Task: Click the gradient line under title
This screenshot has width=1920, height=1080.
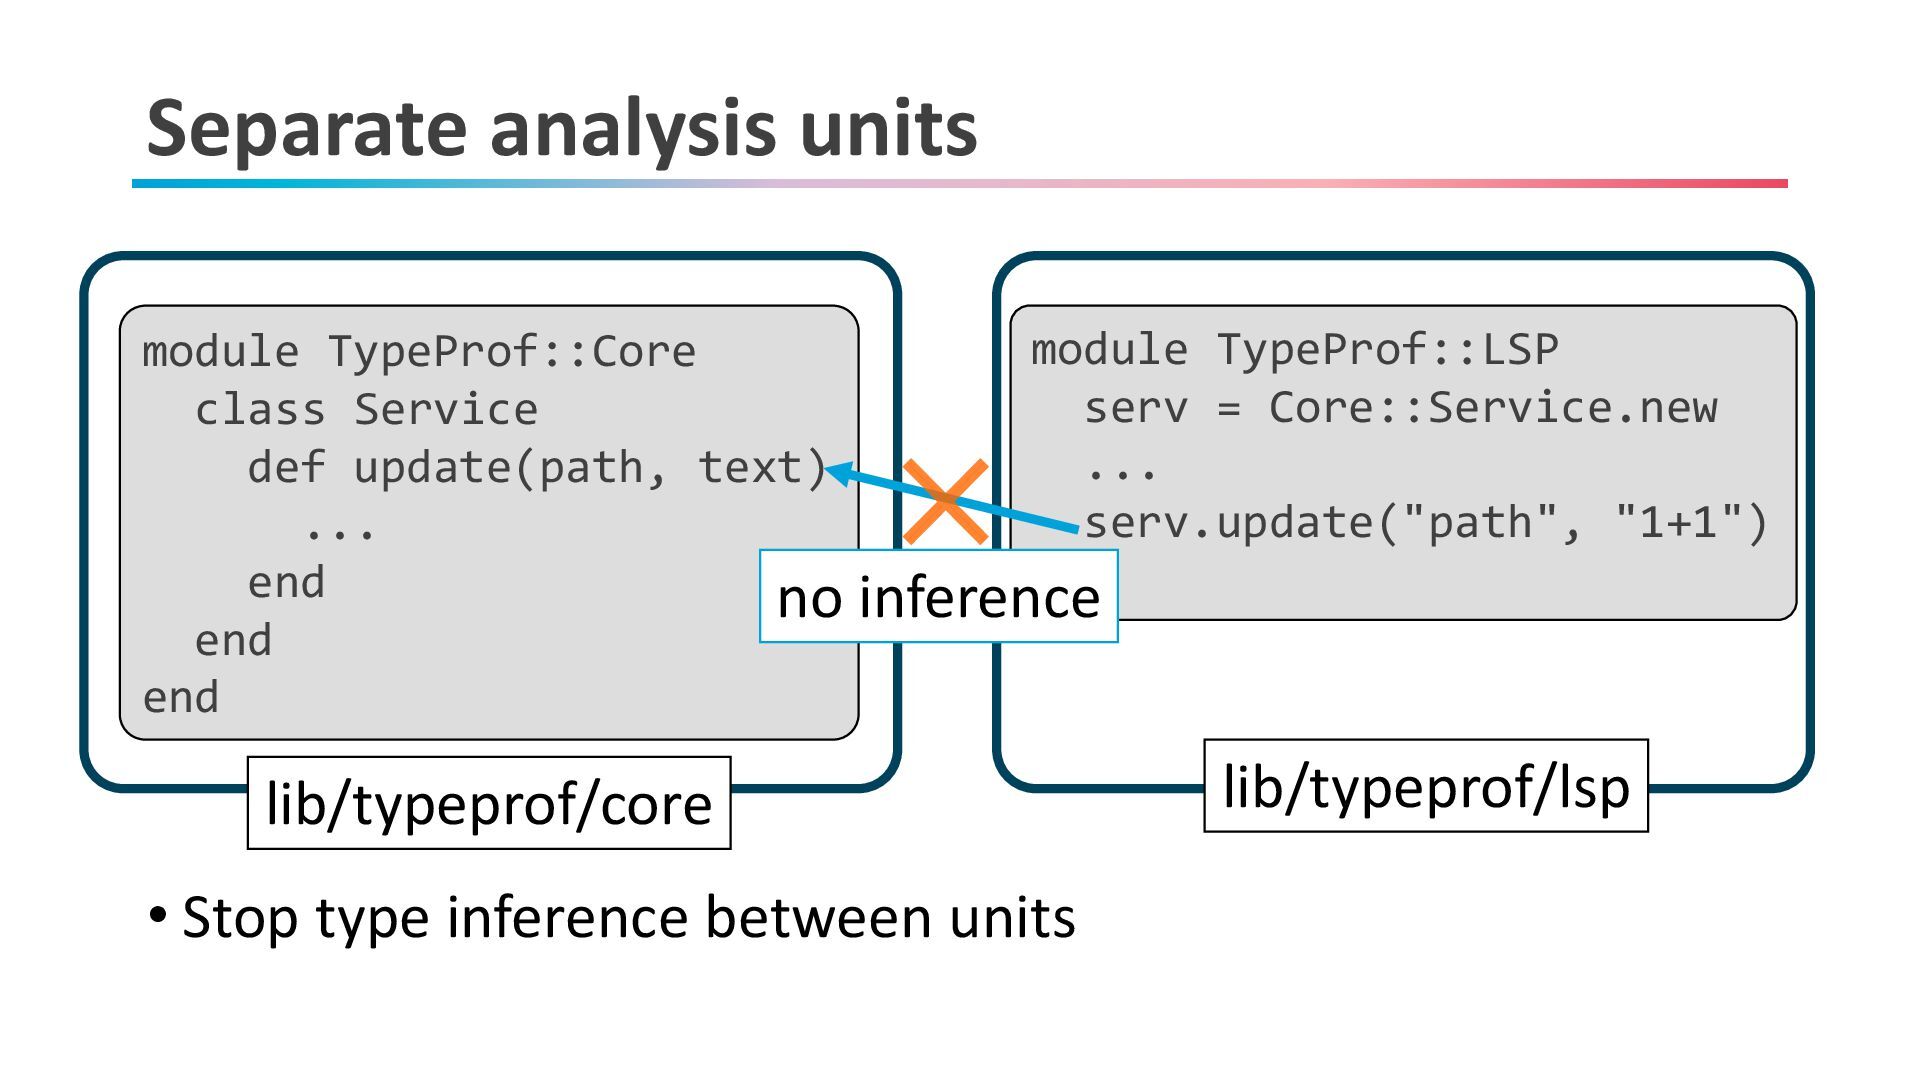Action: [959, 183]
